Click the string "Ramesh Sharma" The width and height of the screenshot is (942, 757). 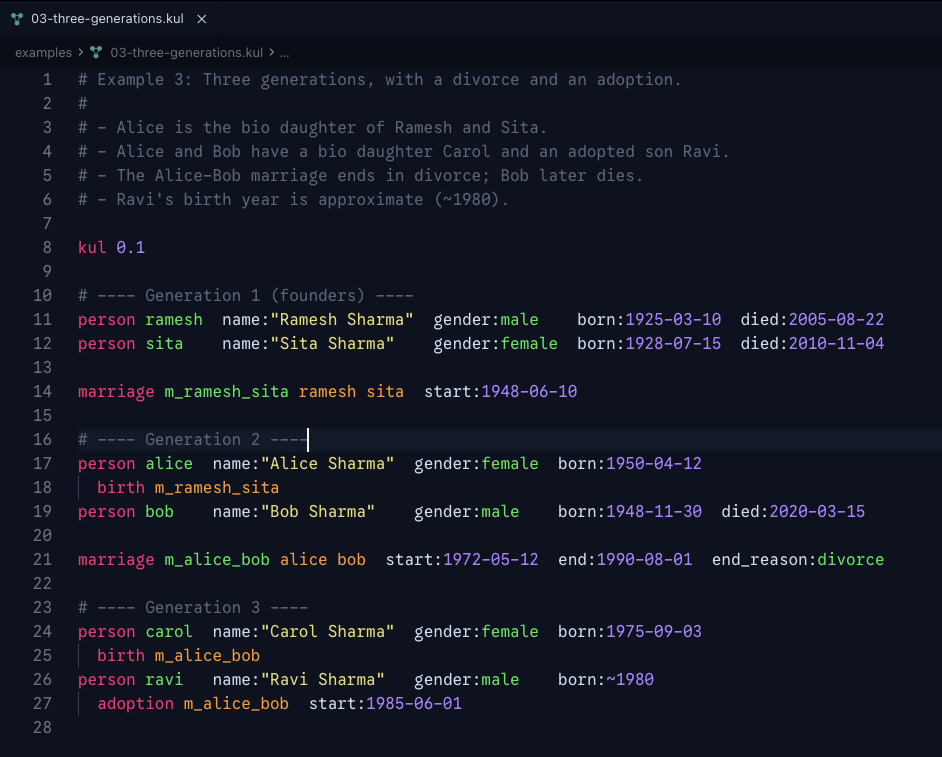coord(341,320)
